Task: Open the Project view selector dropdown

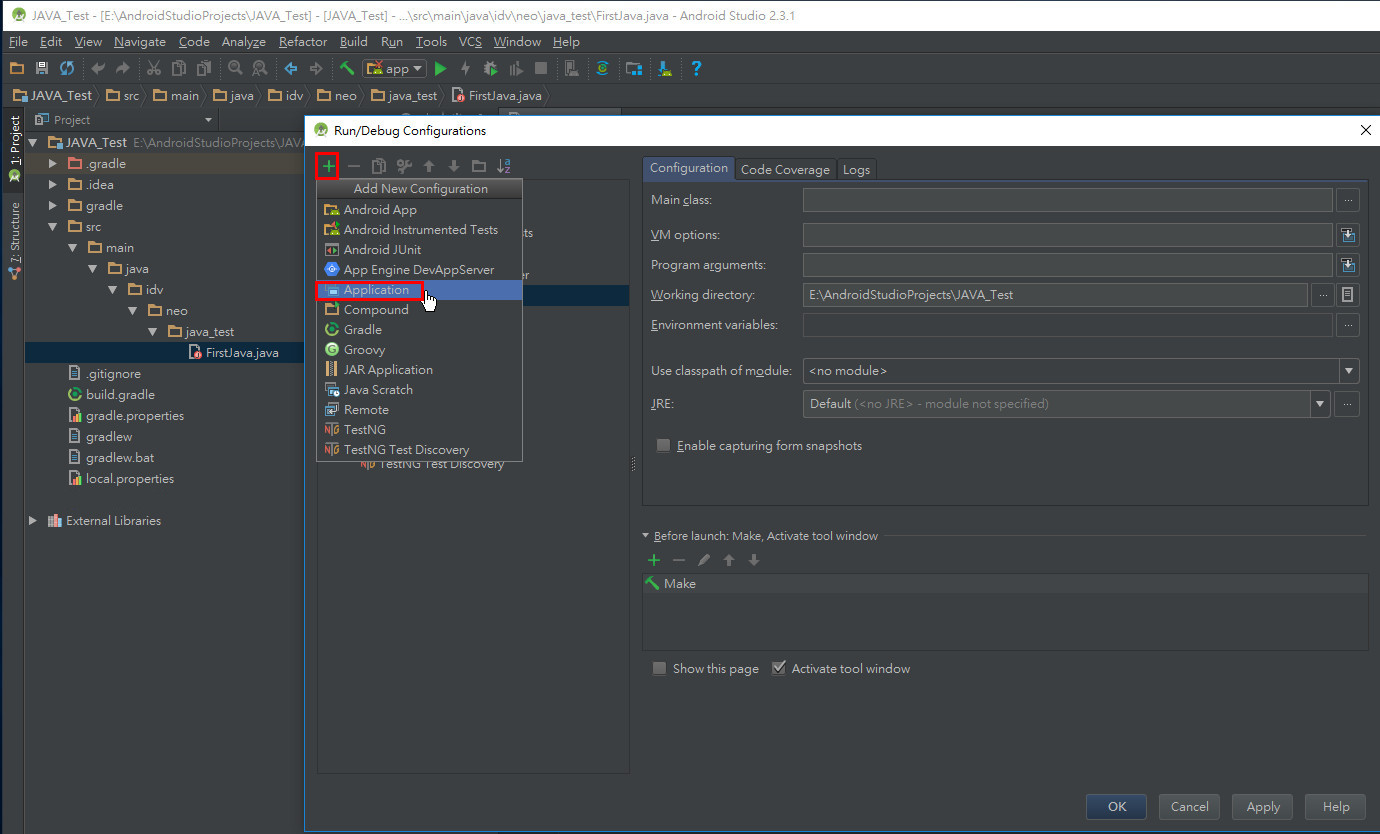Action: [x=124, y=120]
